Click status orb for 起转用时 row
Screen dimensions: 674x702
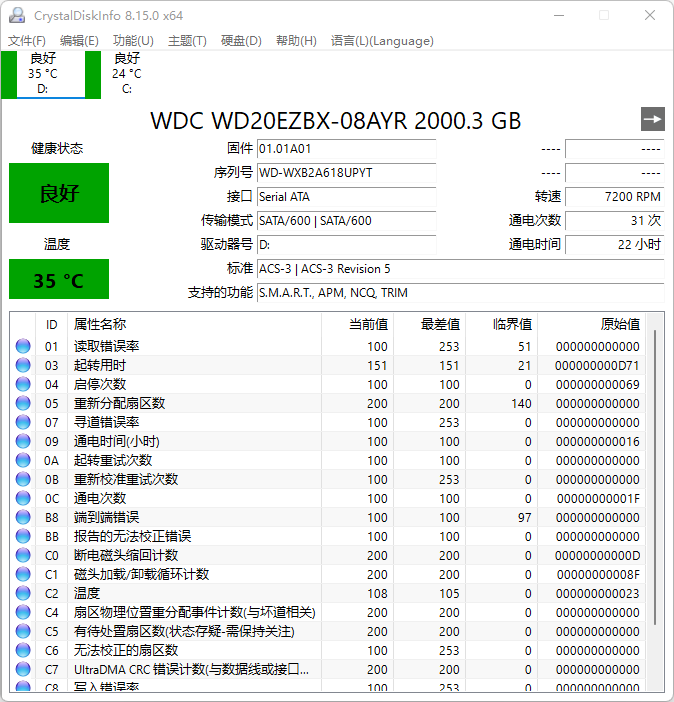pos(23,365)
